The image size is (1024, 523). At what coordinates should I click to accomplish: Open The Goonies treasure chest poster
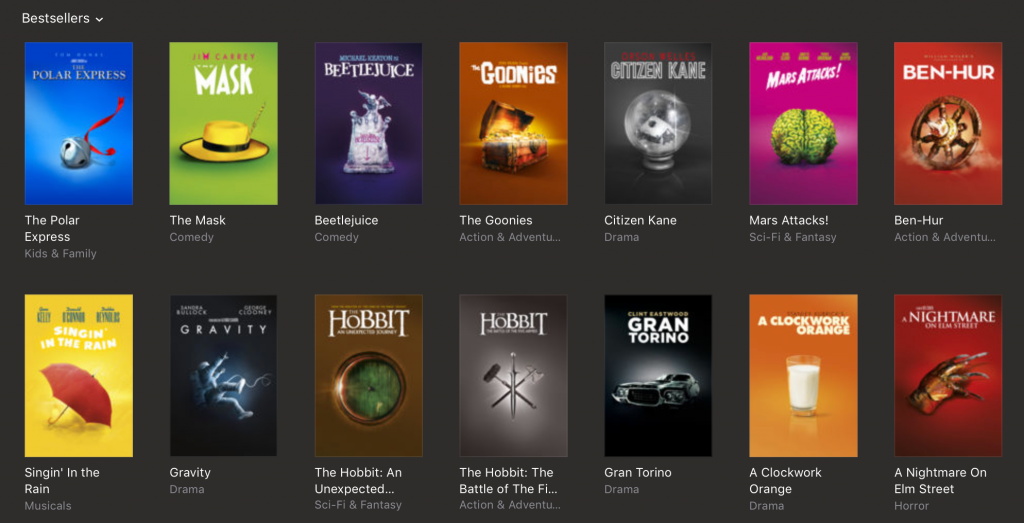pyautogui.click(x=513, y=123)
